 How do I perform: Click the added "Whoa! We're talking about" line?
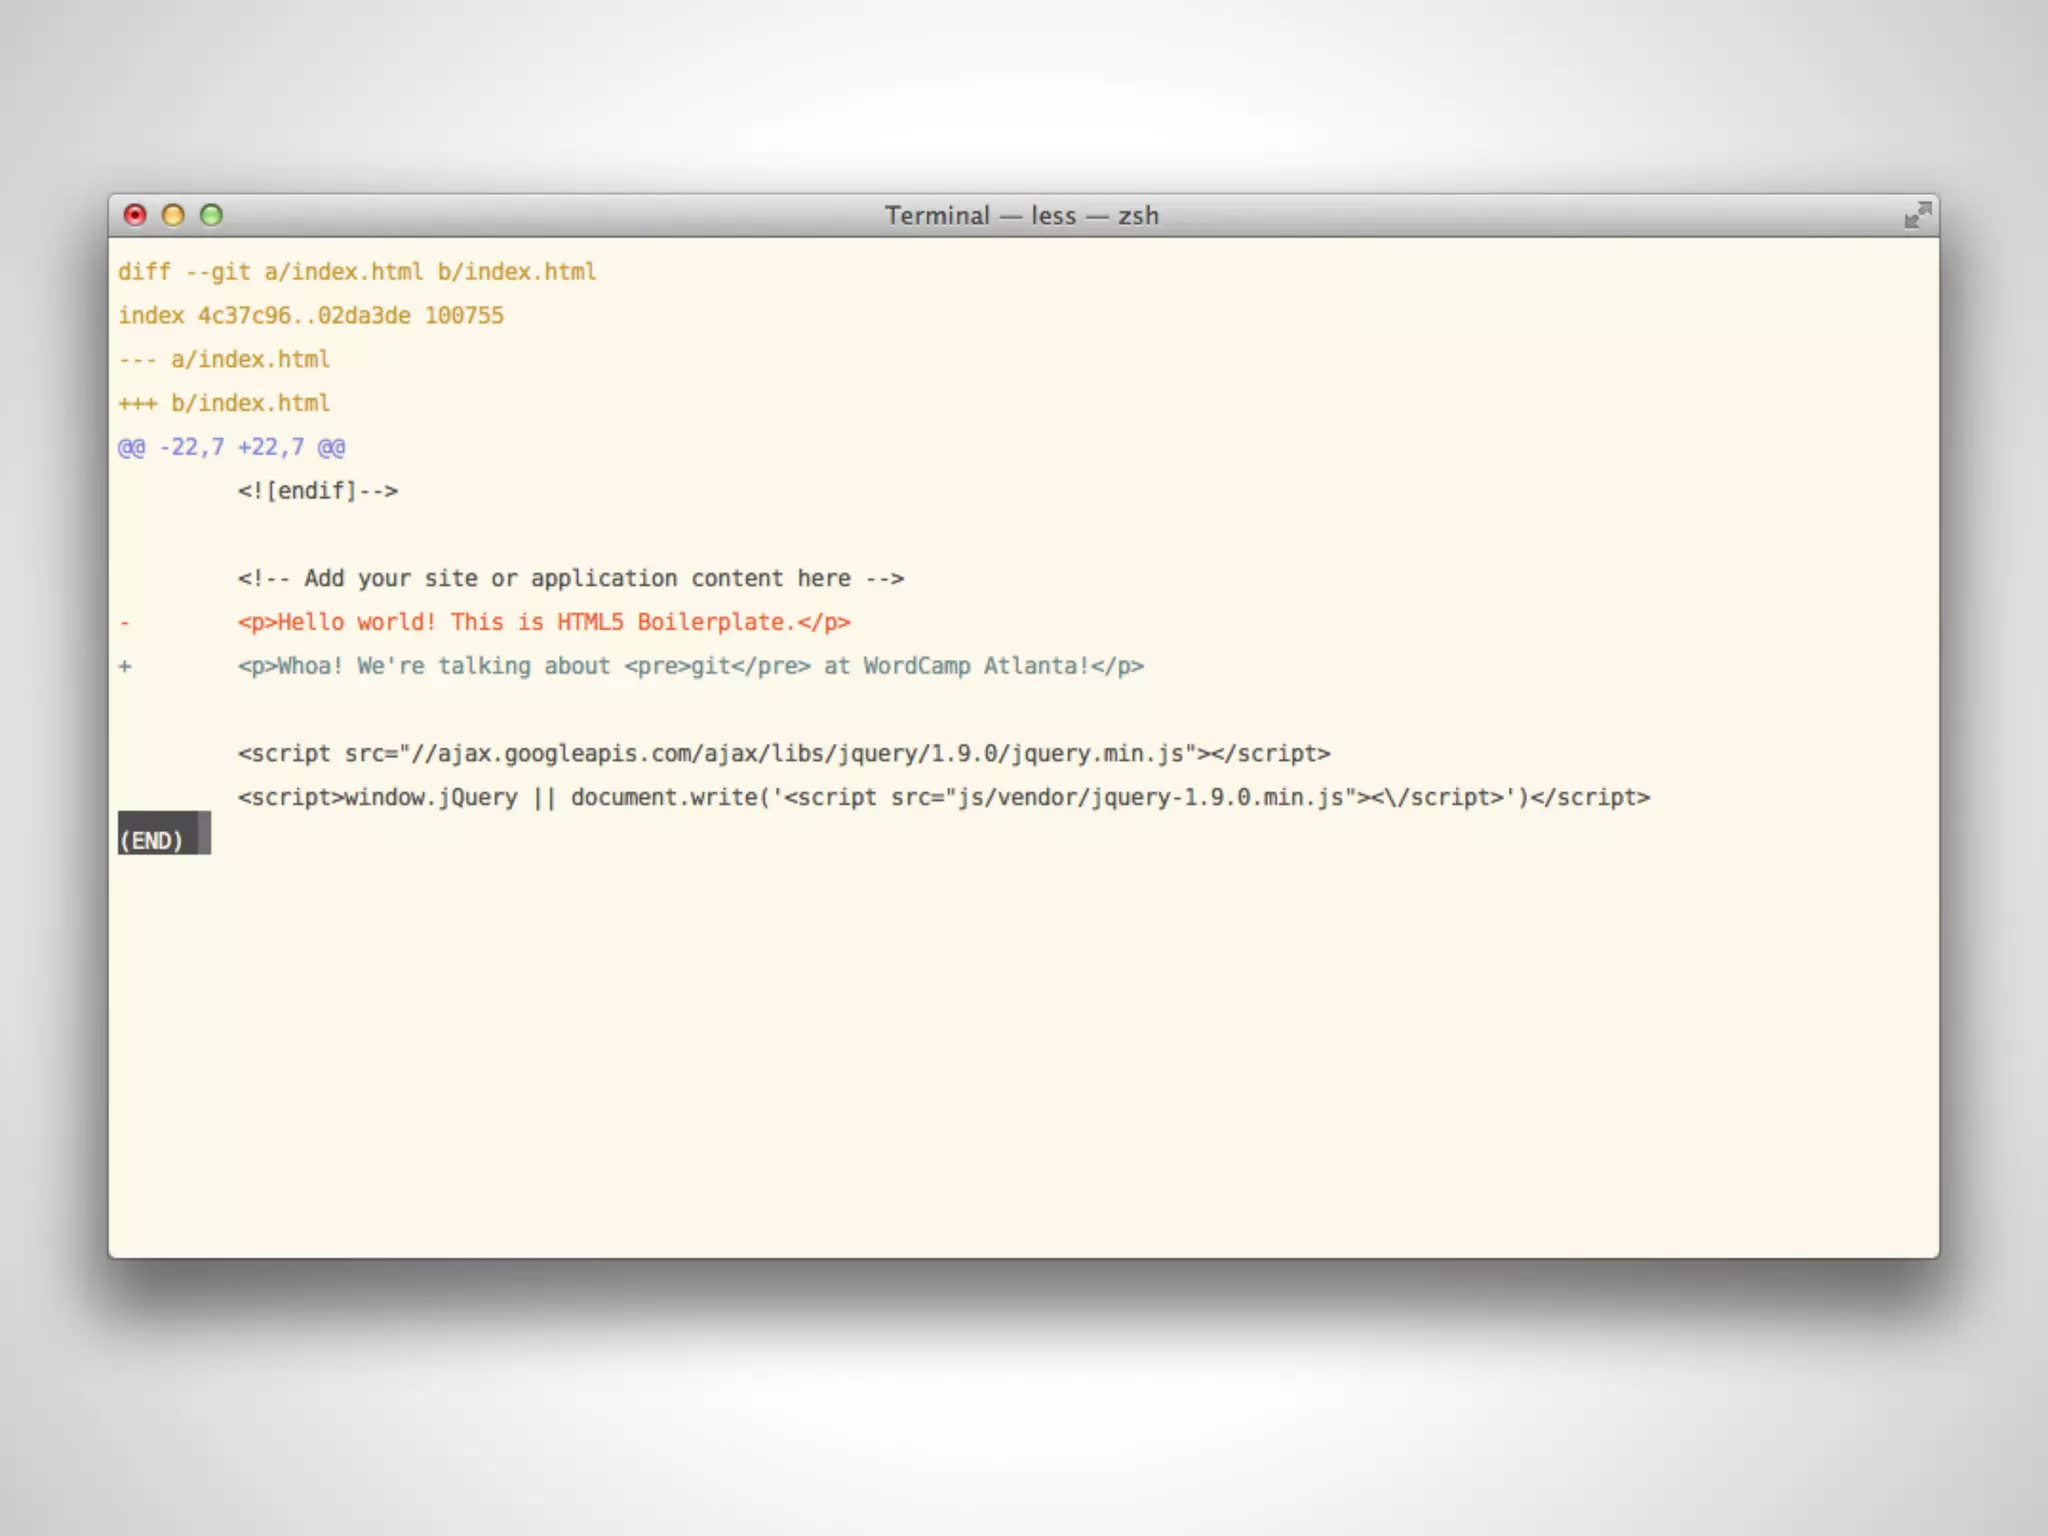[690, 666]
